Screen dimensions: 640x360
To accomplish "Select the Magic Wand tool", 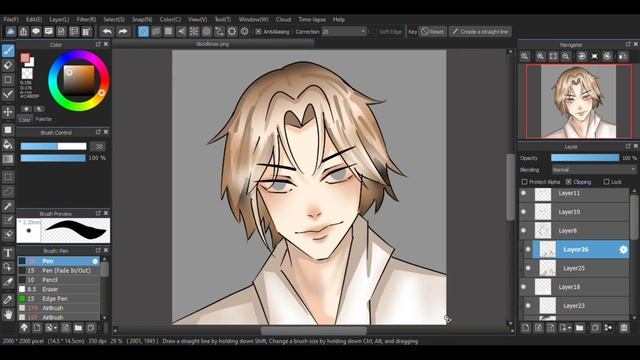I will 8,206.
